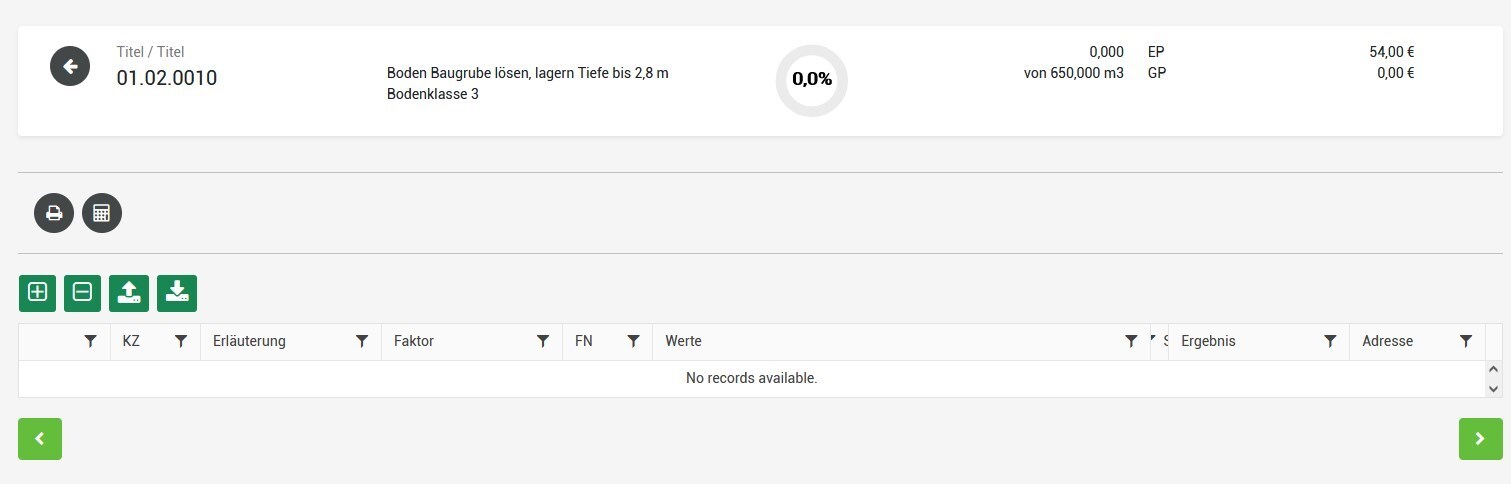Viewport: 1511px width, 484px height.
Task: Open filter for the Erläuterung column
Action: tap(362, 342)
